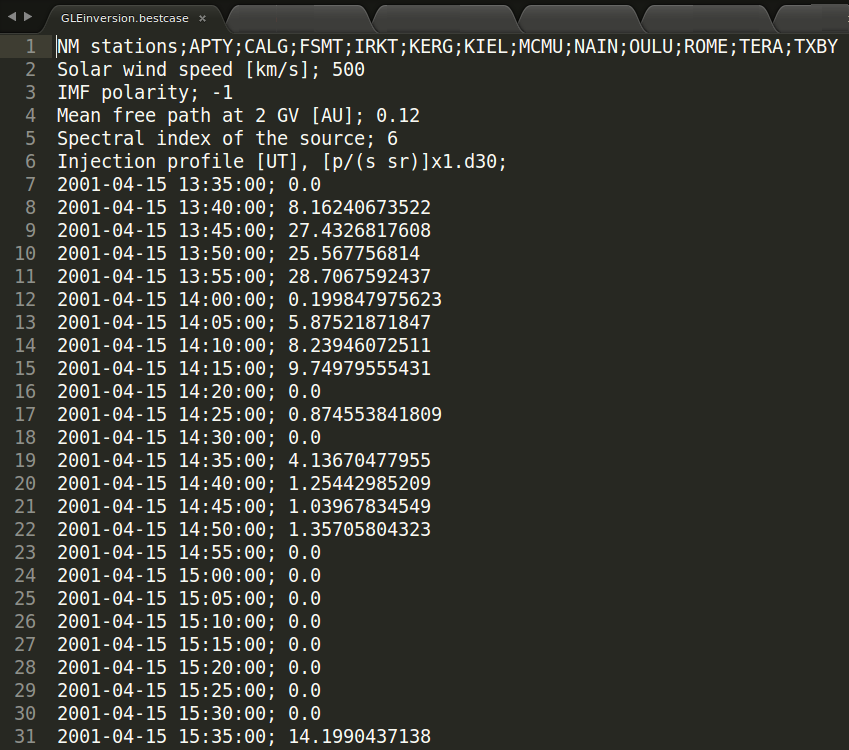Click the value 27.4326817608
The width and height of the screenshot is (849, 750).
click(360, 231)
